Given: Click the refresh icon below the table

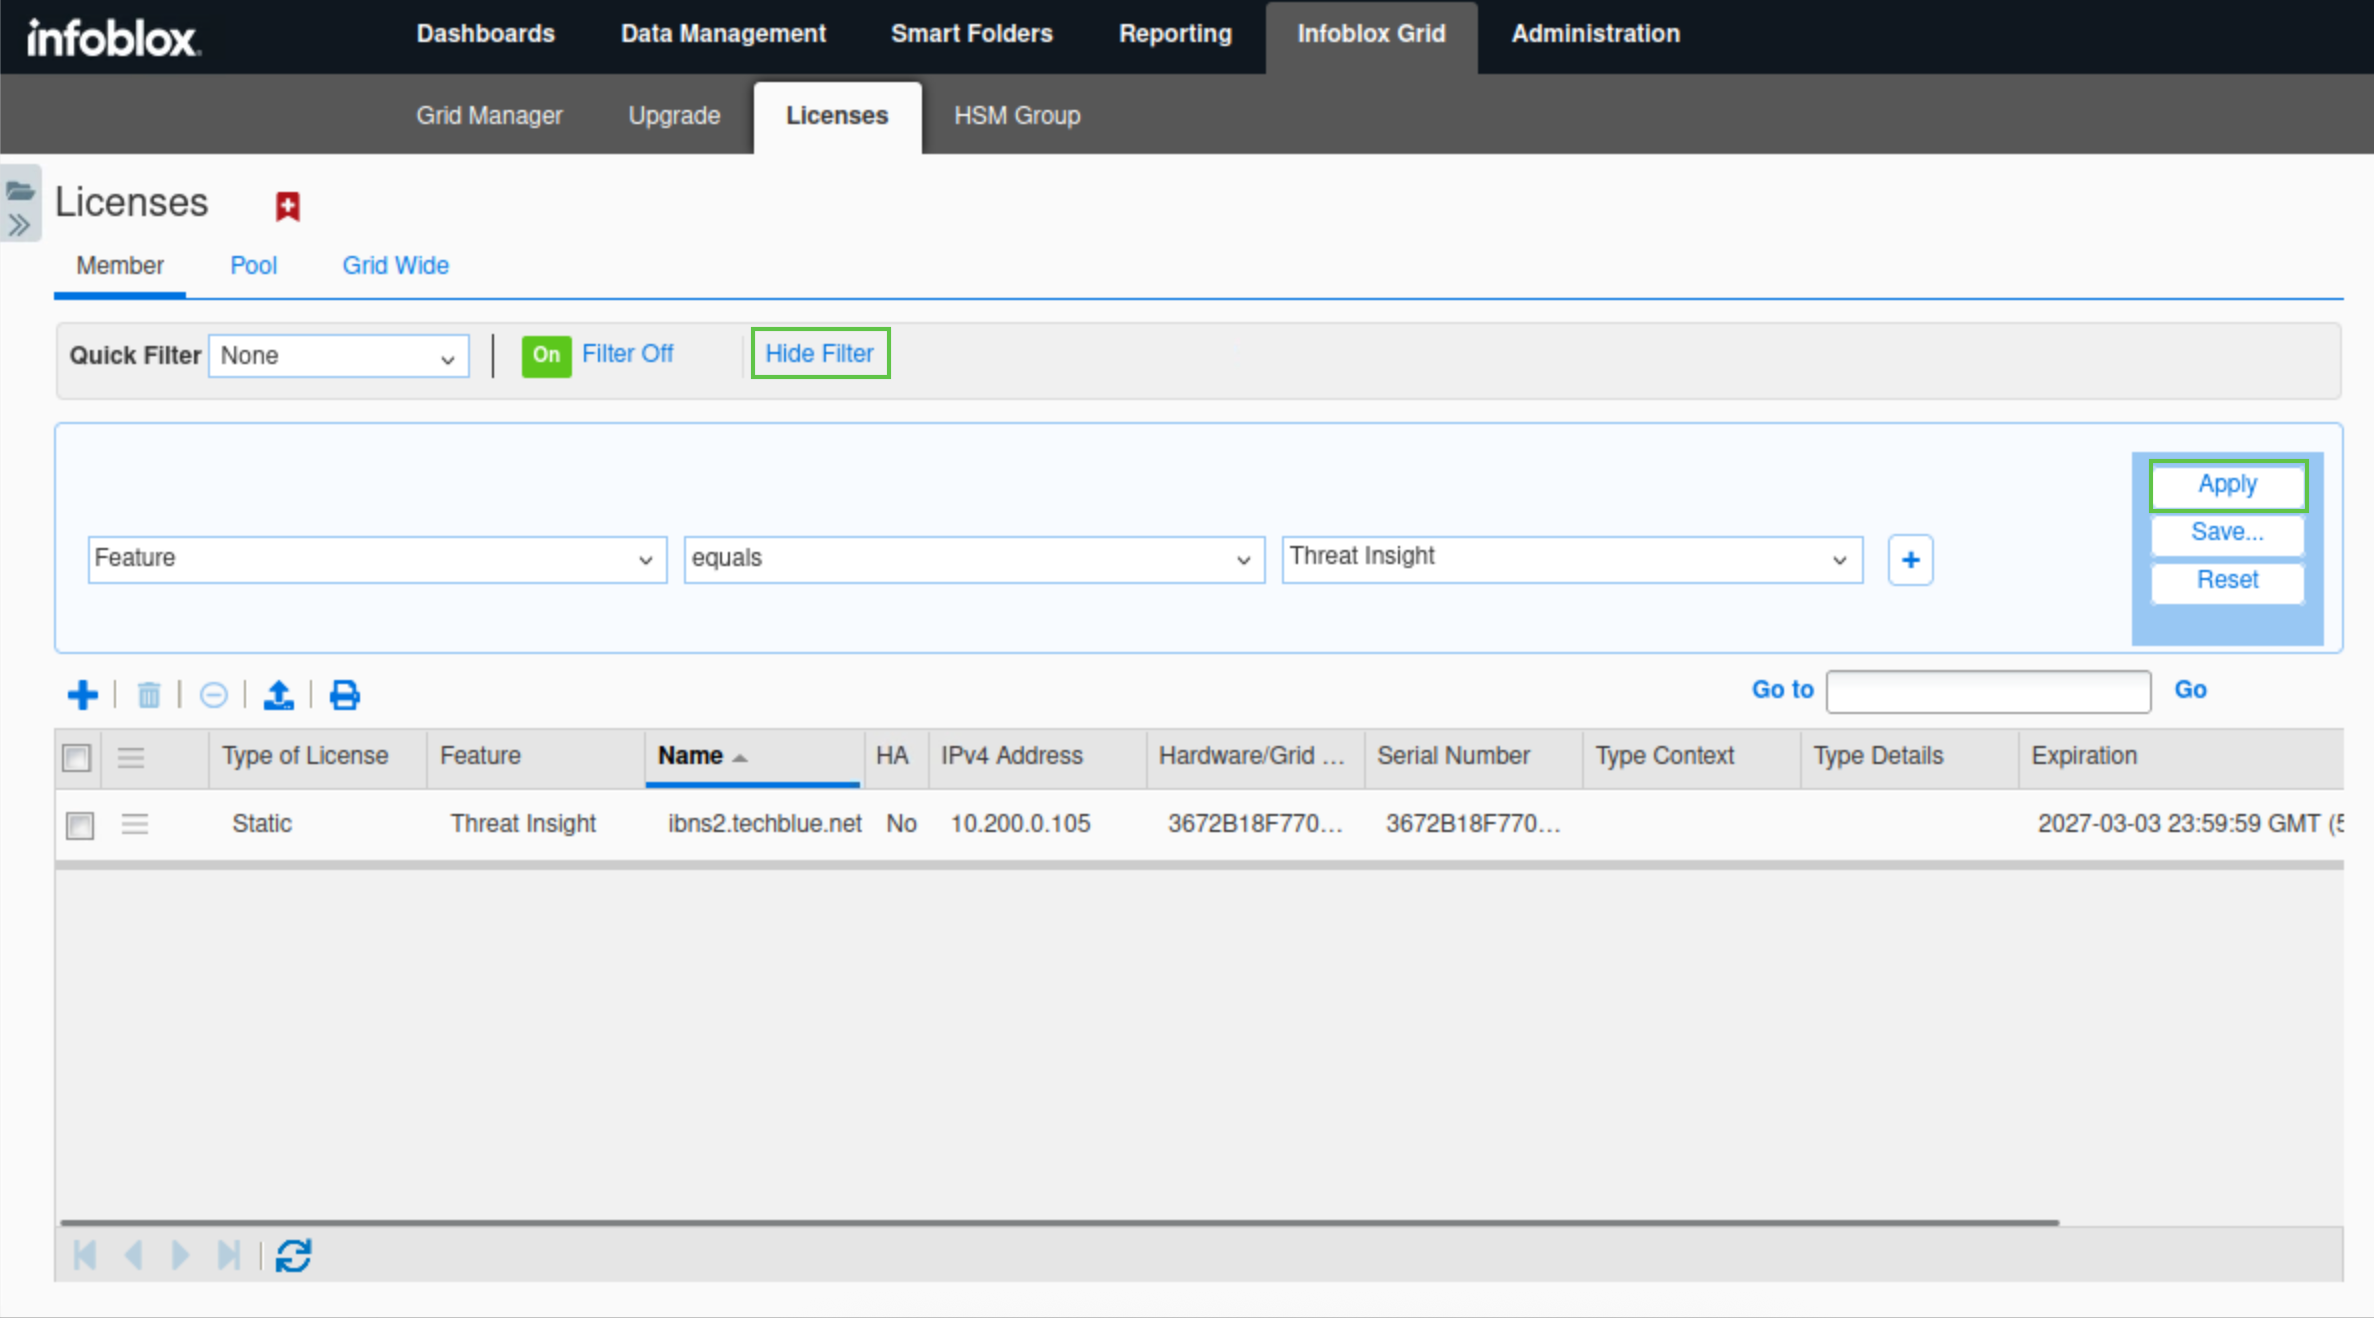Looking at the screenshot, I should tap(294, 1255).
